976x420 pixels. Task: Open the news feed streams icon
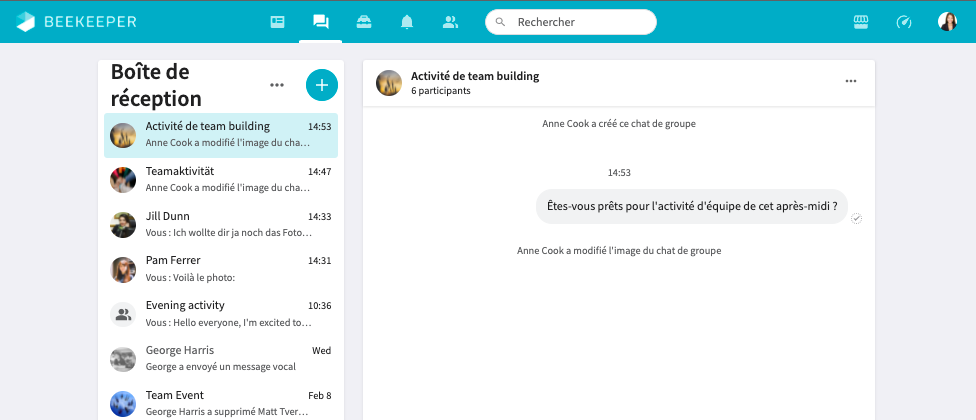click(x=278, y=22)
